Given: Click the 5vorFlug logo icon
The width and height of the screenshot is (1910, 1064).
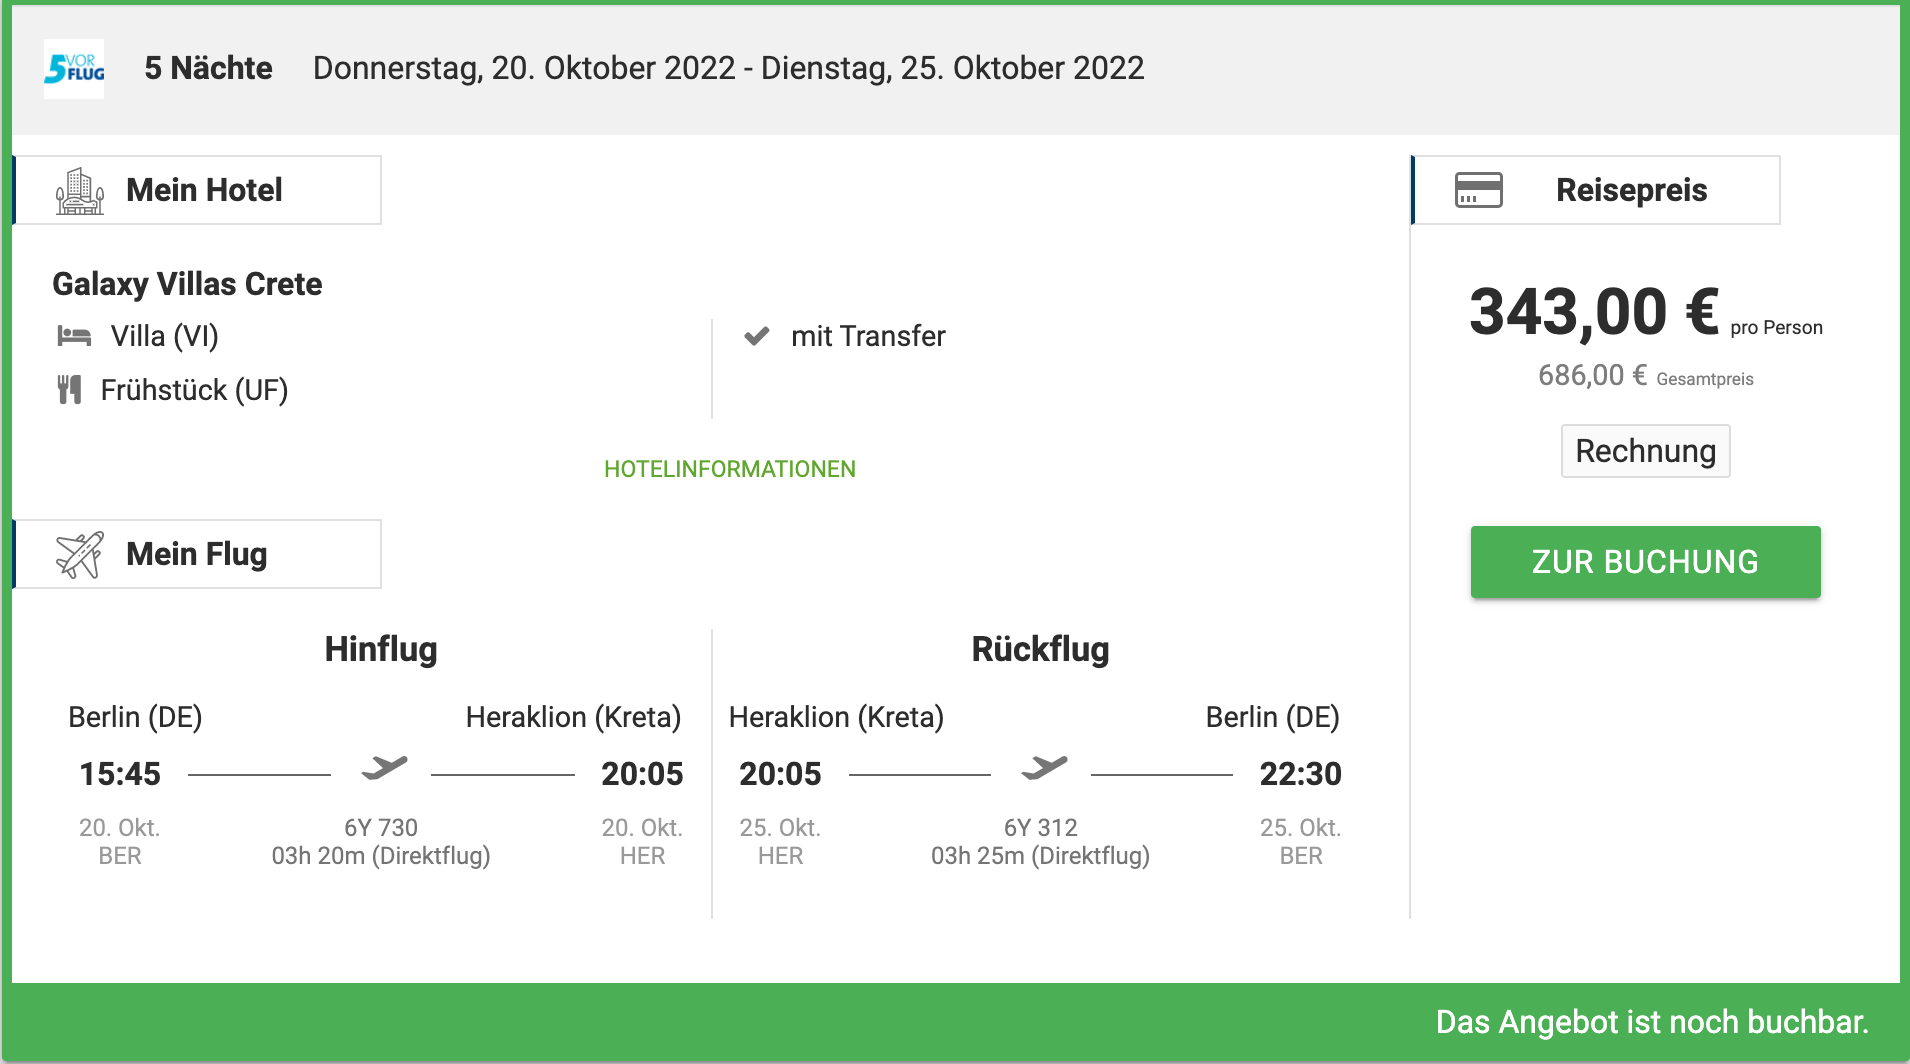Looking at the screenshot, I should pos(74,69).
